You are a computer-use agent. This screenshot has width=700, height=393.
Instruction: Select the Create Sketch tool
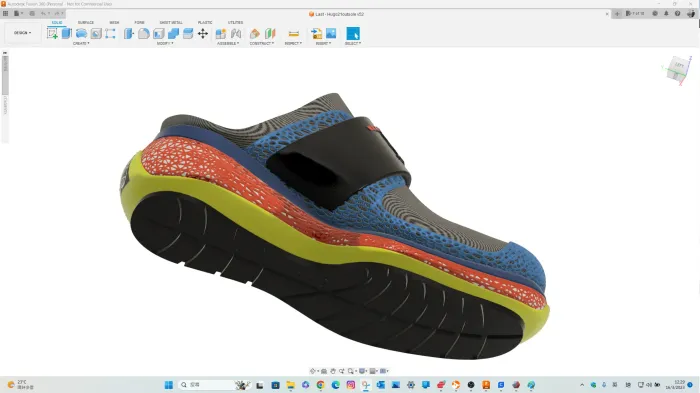coord(52,33)
